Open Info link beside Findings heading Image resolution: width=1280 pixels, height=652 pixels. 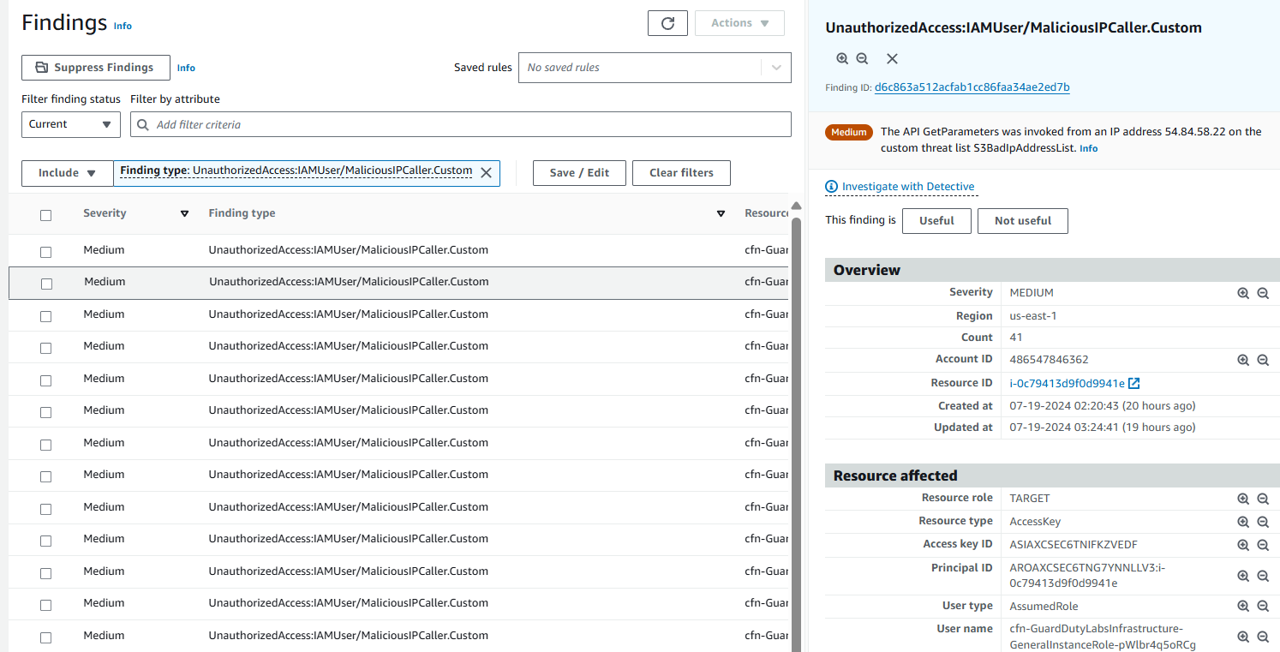[122, 26]
